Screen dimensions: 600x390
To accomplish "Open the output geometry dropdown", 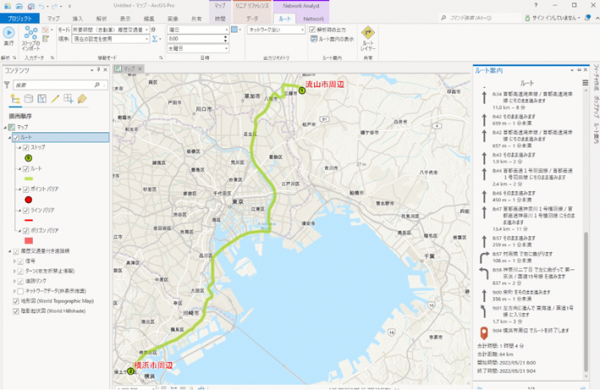I will (x=276, y=29).
